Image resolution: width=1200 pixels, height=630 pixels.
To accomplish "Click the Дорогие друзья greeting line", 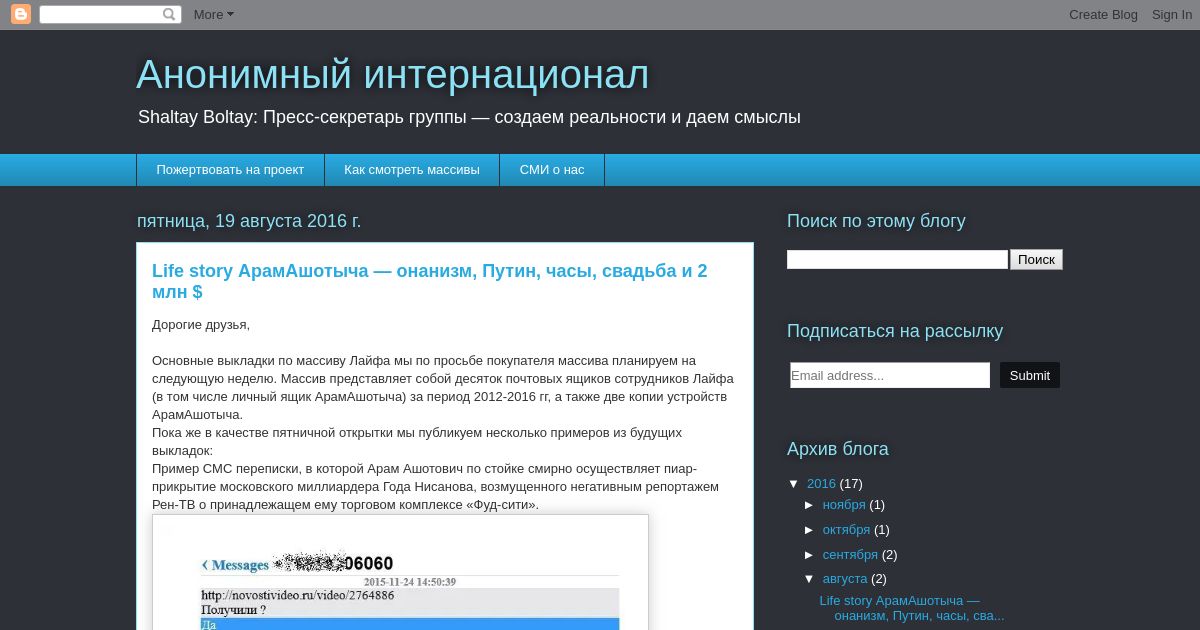I will [x=201, y=325].
